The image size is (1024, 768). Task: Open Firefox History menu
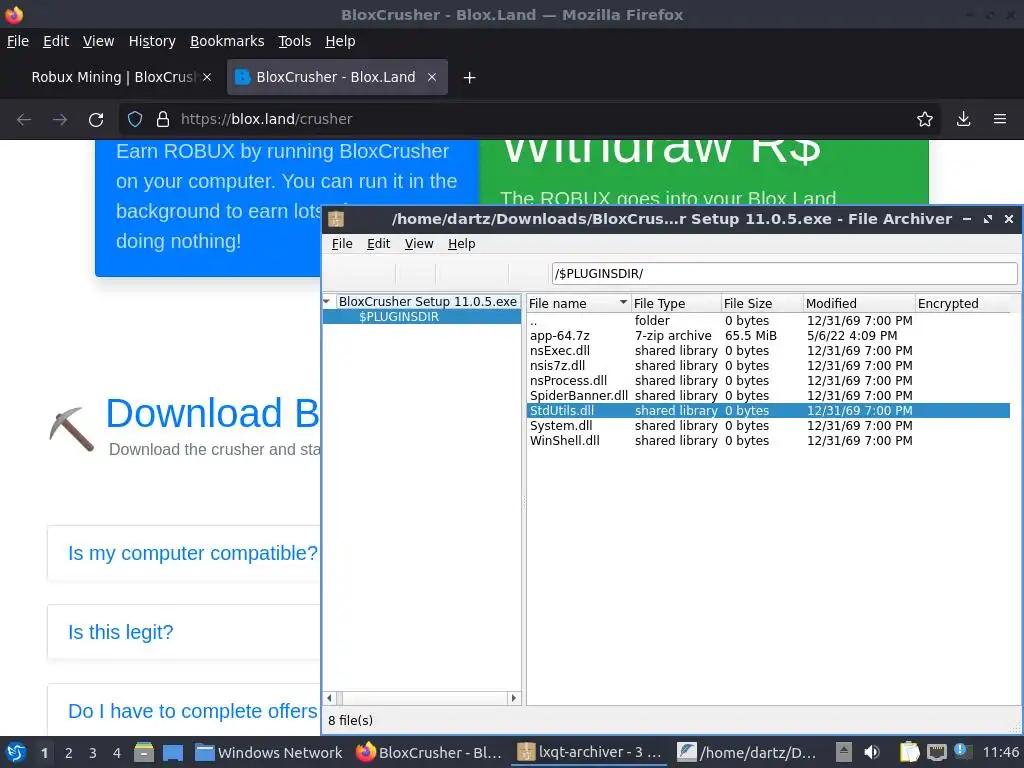152,41
